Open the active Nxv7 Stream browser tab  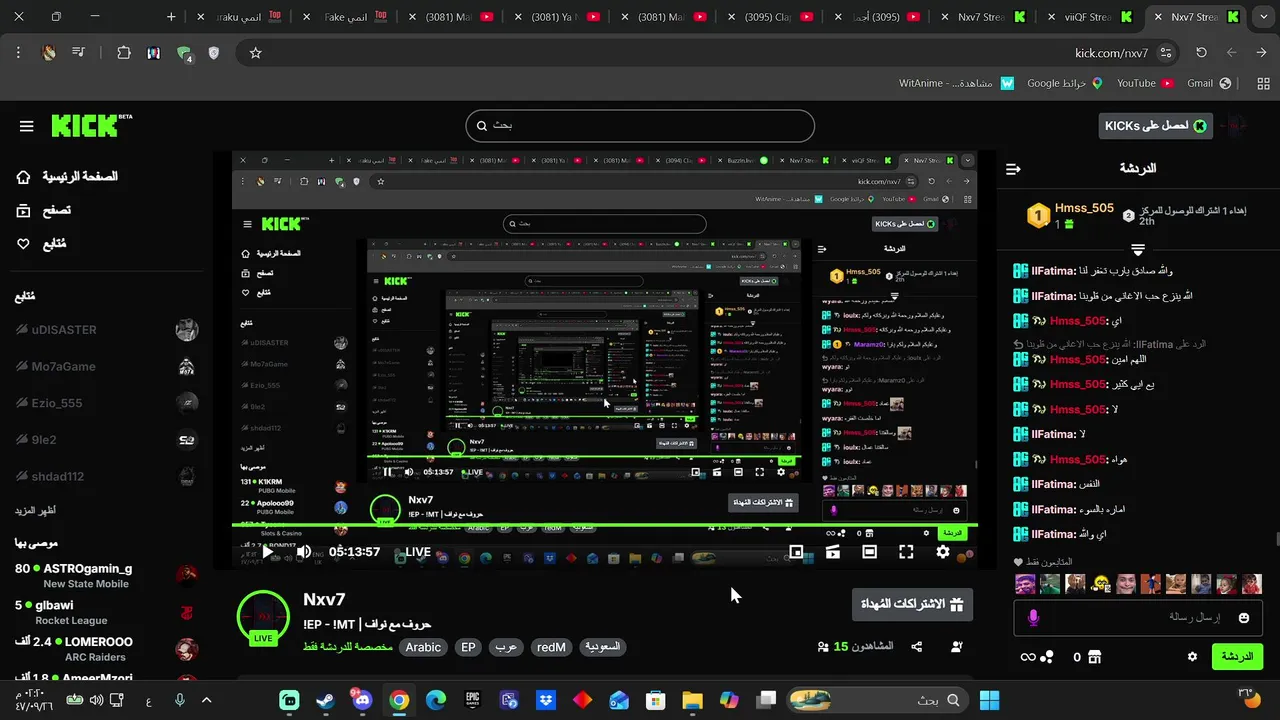tap(1195, 17)
